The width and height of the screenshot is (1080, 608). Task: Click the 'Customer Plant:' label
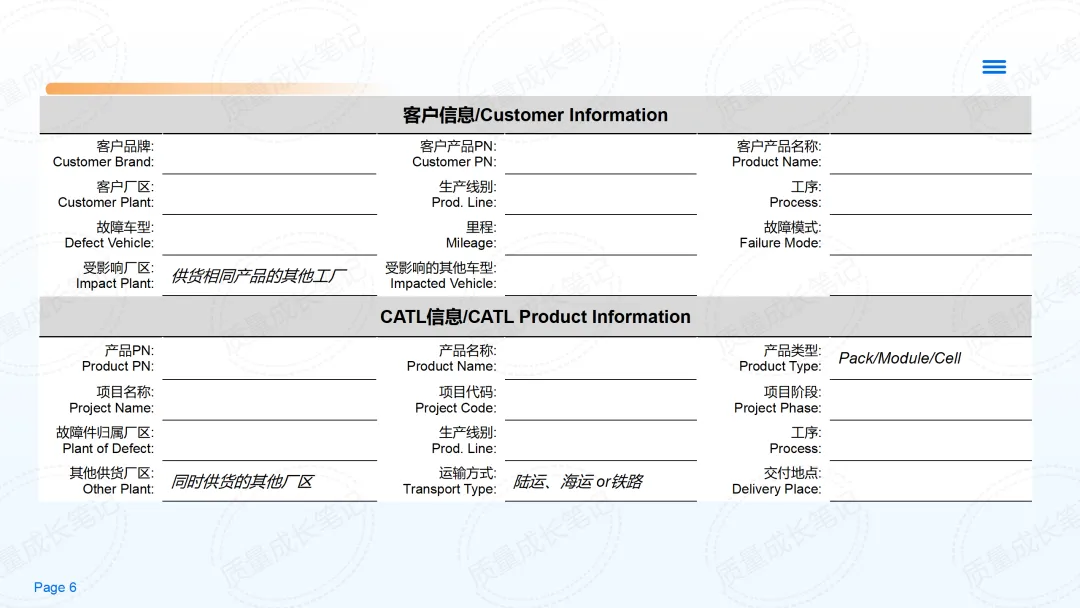106,202
